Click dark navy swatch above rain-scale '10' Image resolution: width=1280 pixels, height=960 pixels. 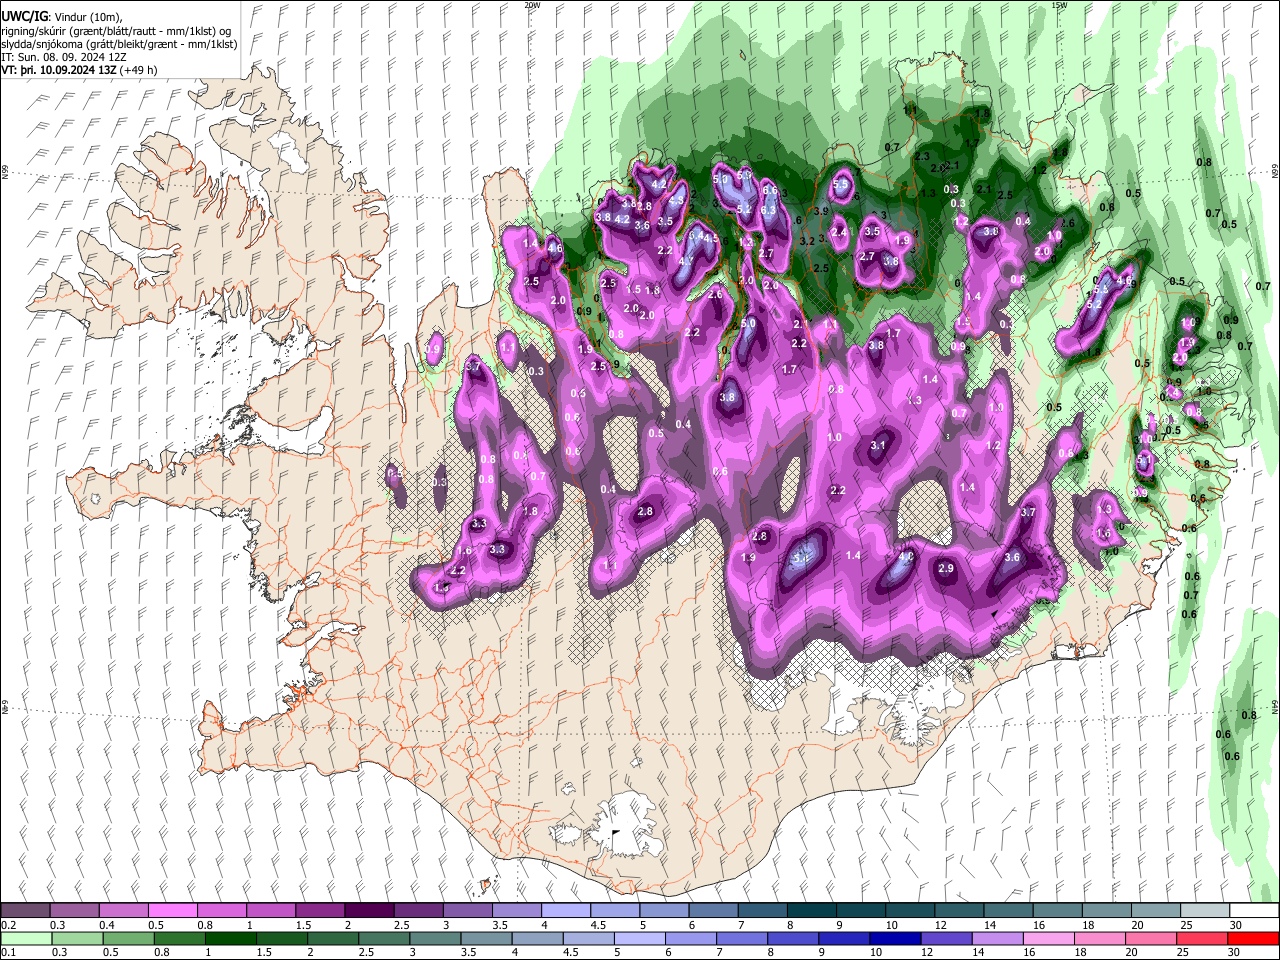(x=893, y=939)
